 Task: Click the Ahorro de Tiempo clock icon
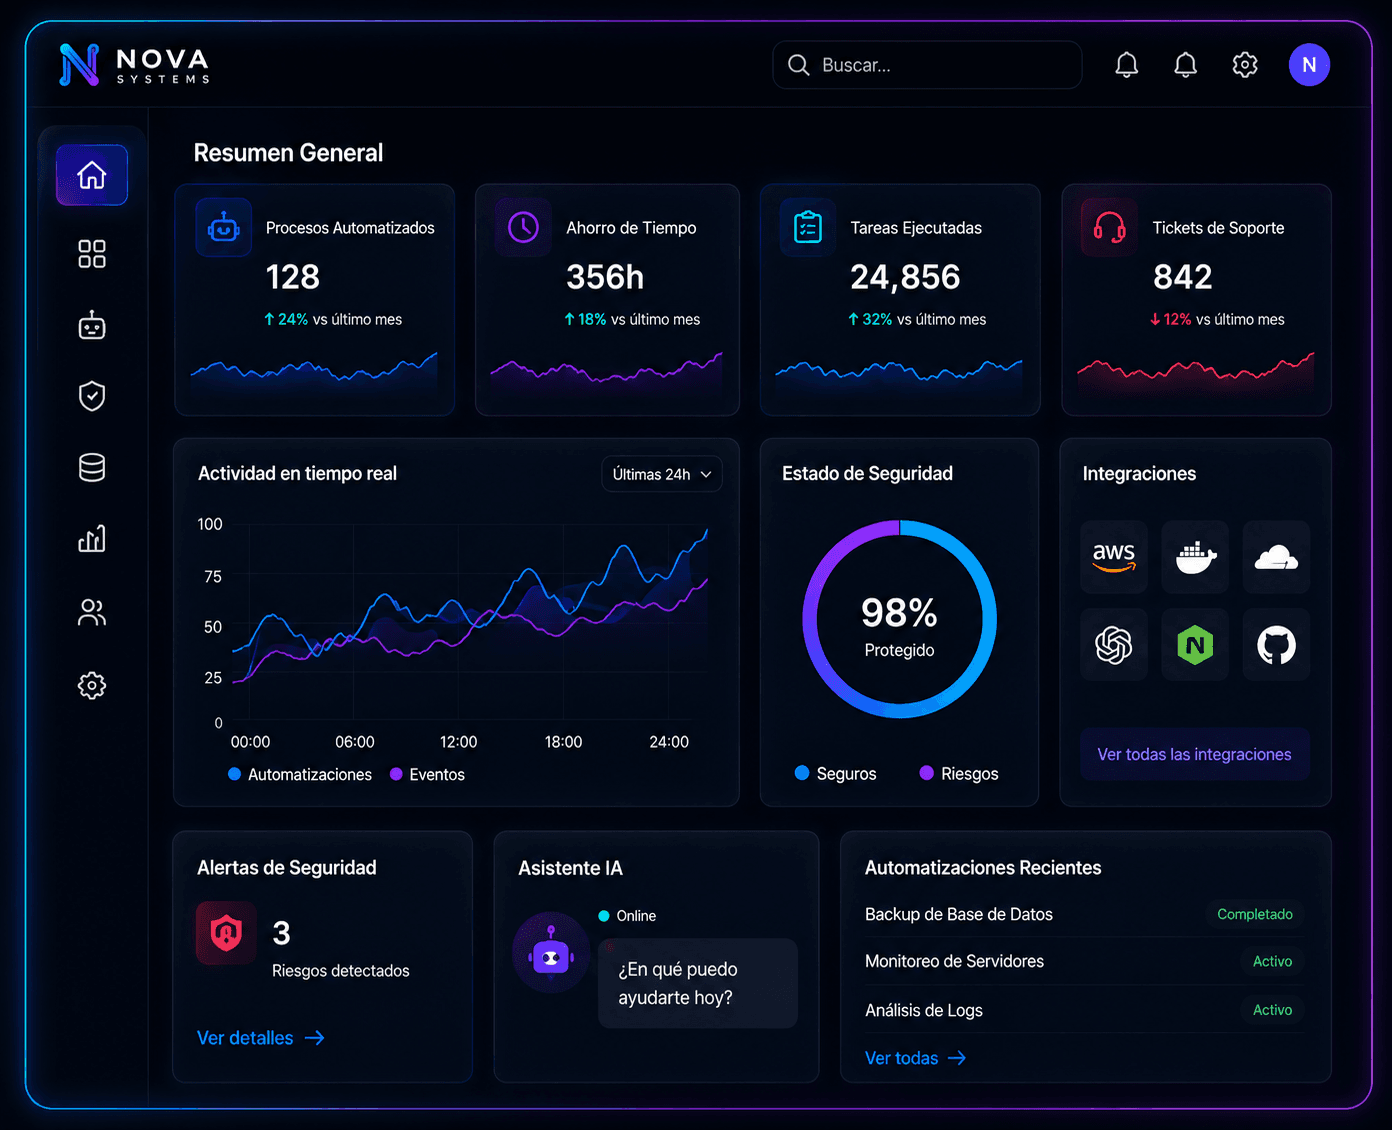[524, 228]
